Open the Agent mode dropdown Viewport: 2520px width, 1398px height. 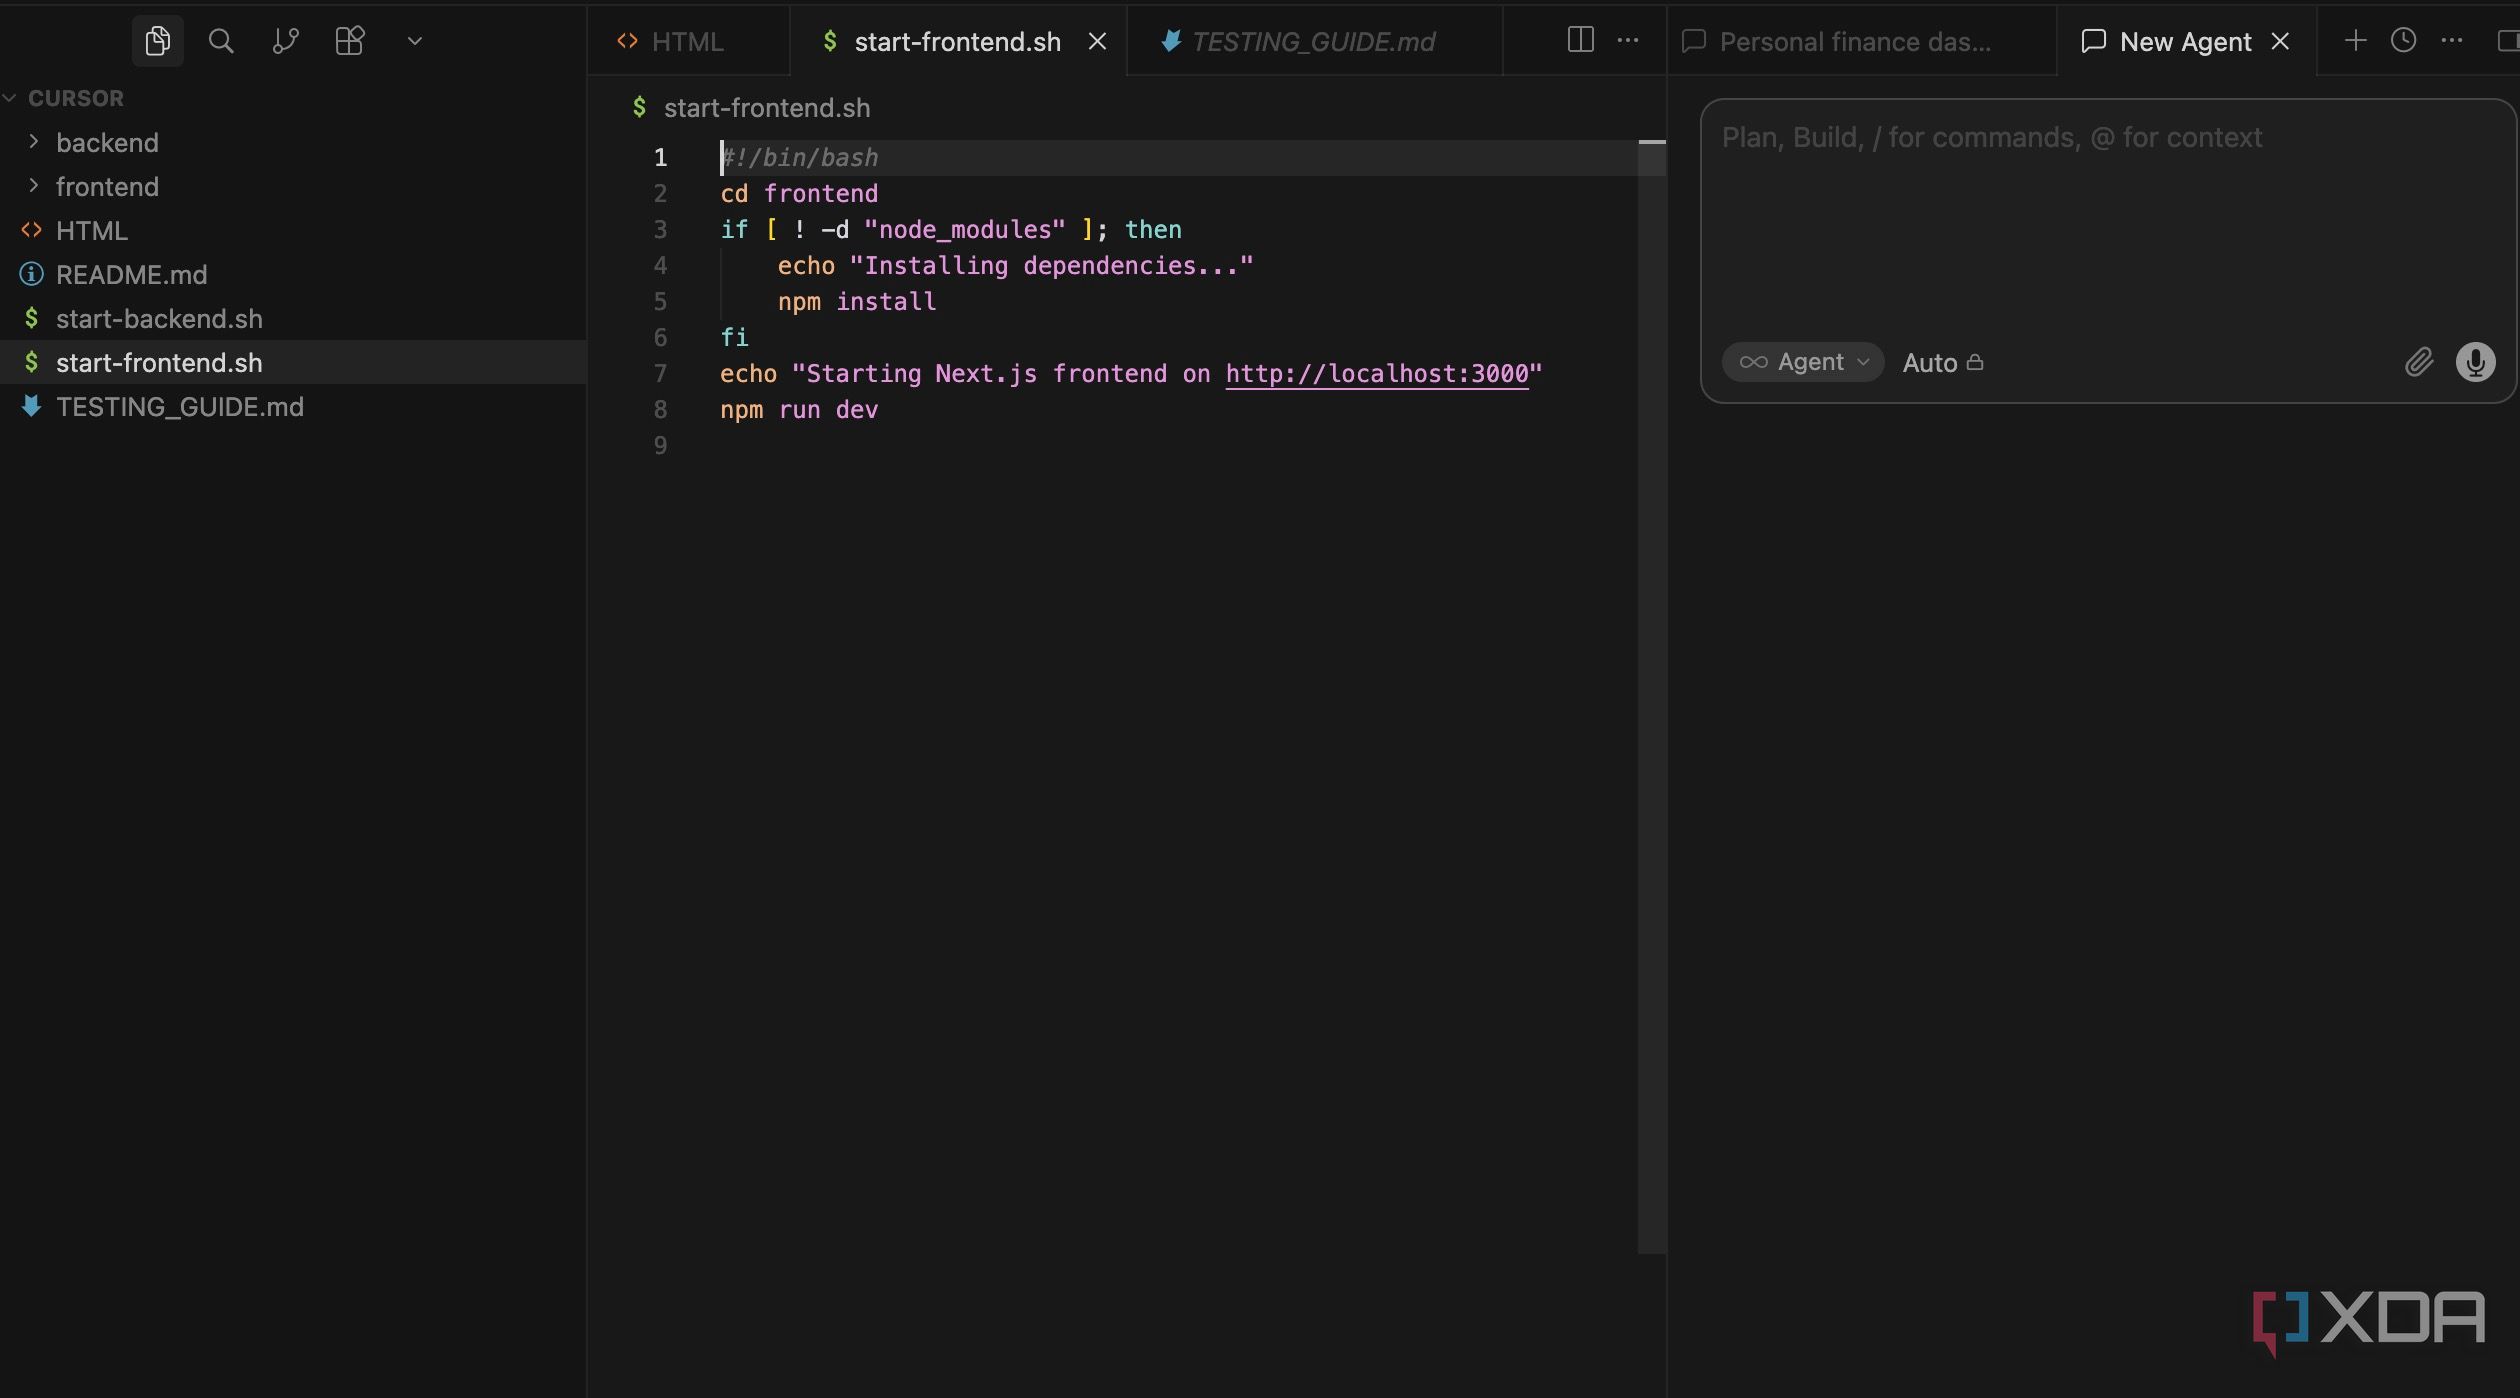1803,362
